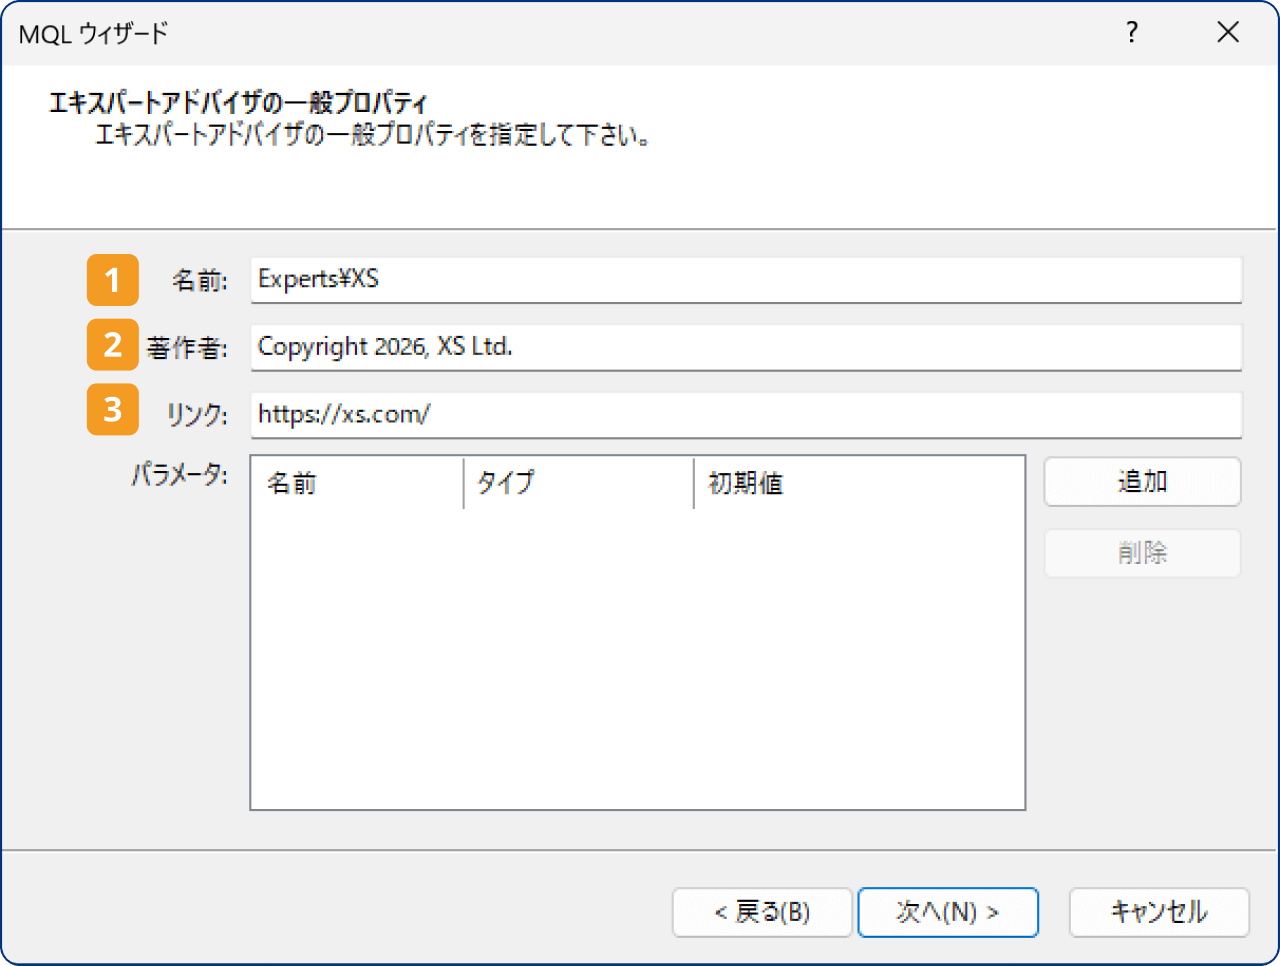Click the 削除 button
1280x966 pixels.
1142,553
